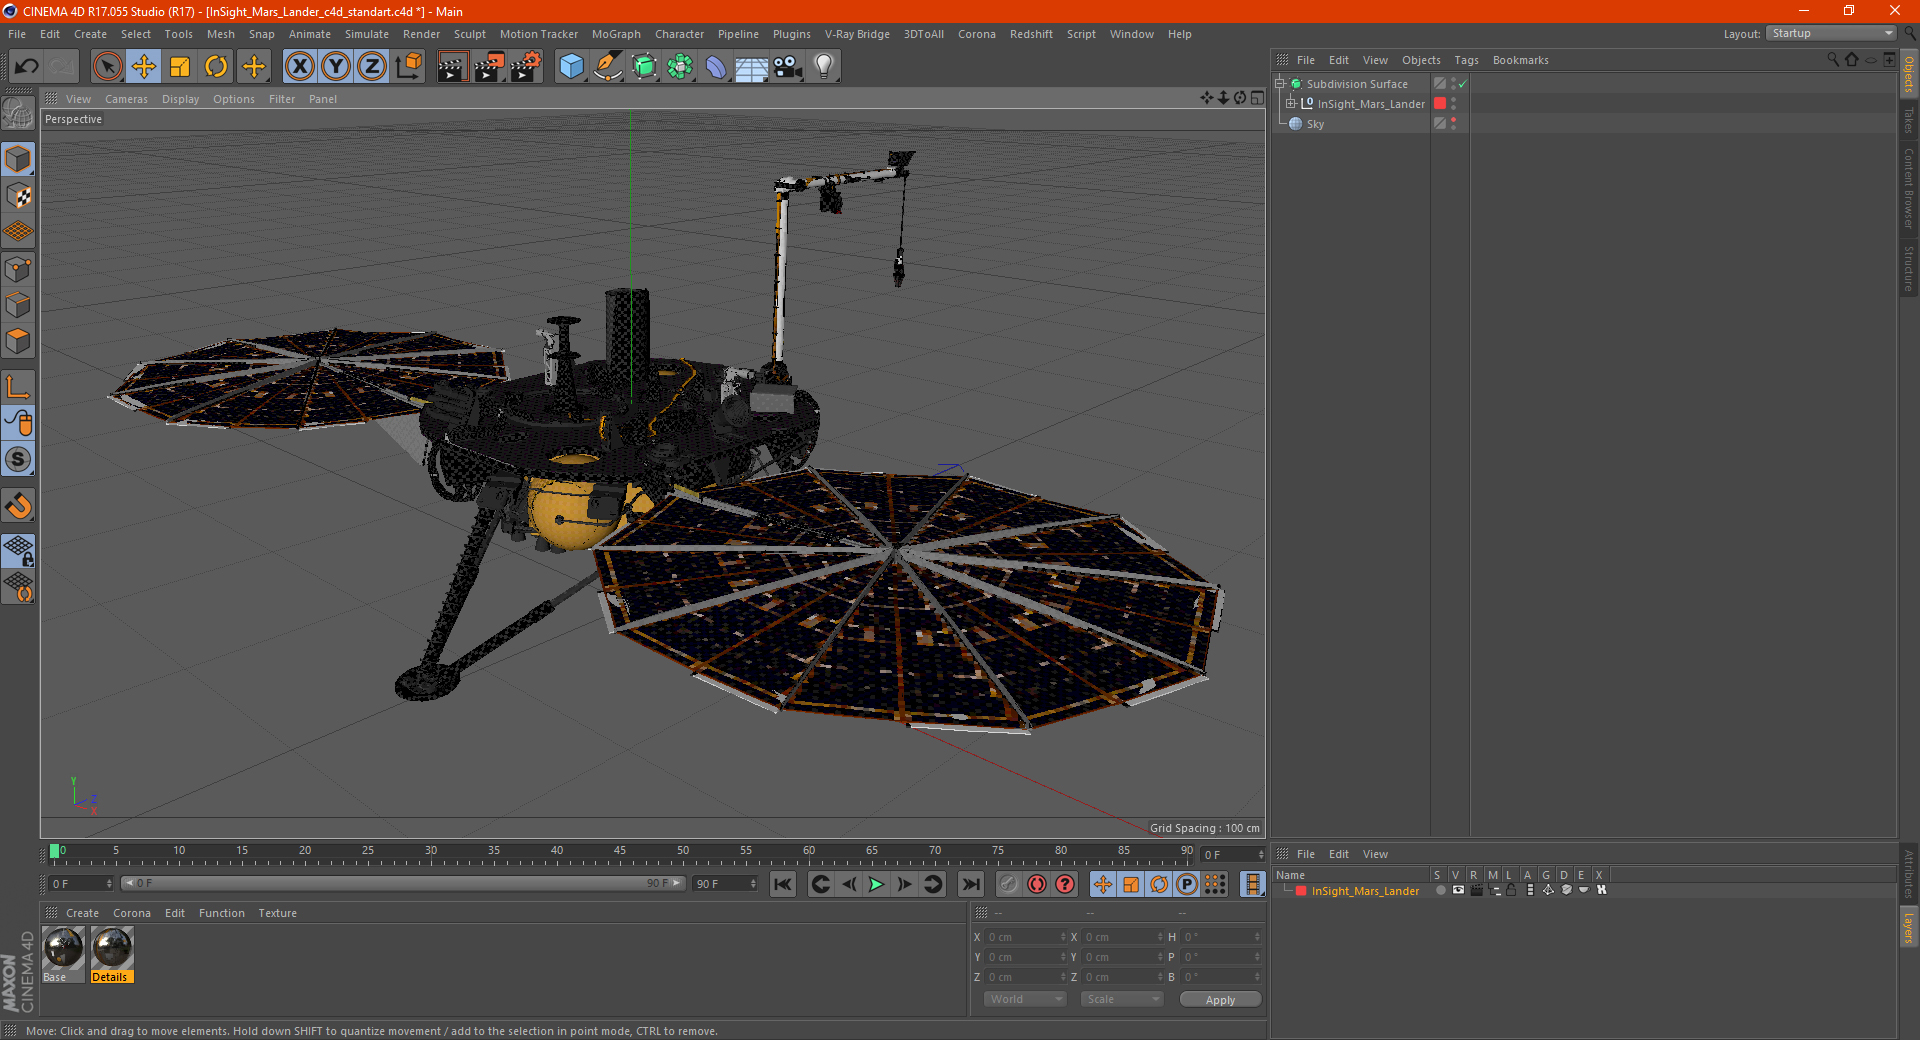Open the deformer objects icon
The width and height of the screenshot is (1920, 1040).
pyautogui.click(x=716, y=67)
